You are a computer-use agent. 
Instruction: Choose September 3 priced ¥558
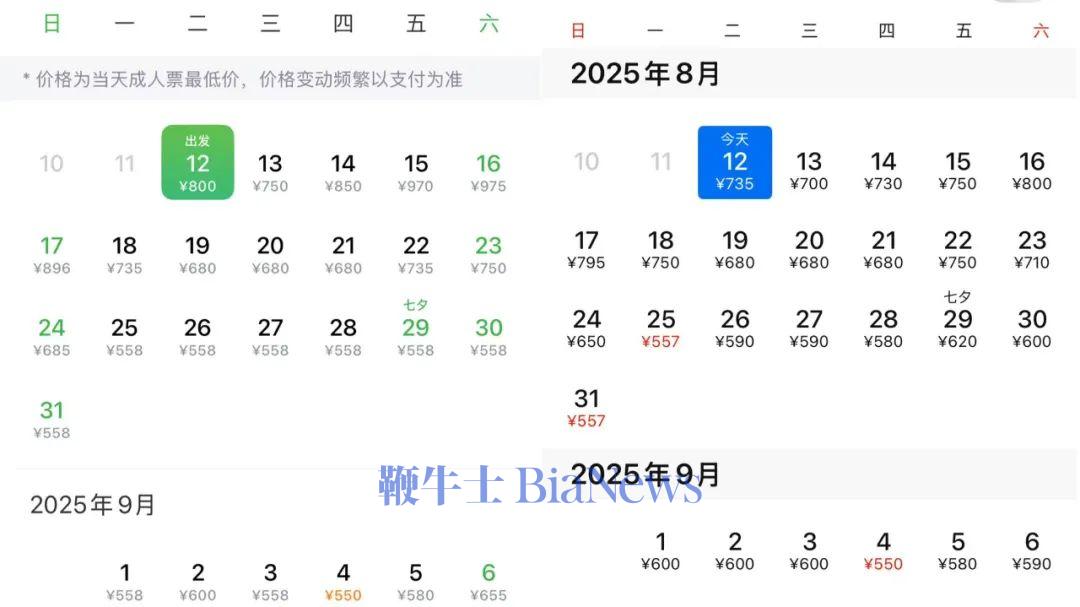[270, 582]
